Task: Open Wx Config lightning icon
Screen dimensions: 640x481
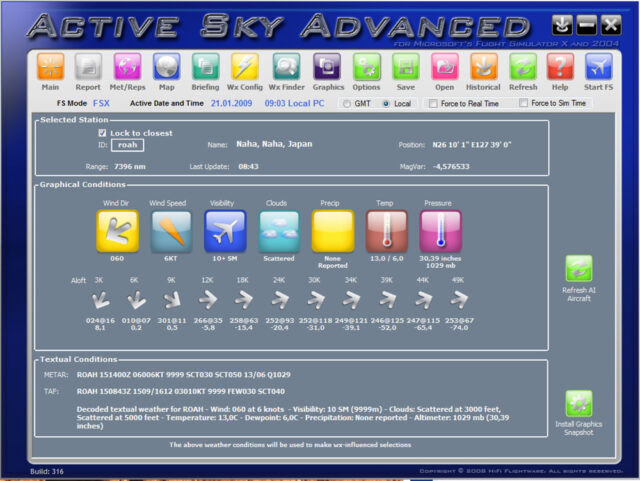Action: click(x=245, y=67)
